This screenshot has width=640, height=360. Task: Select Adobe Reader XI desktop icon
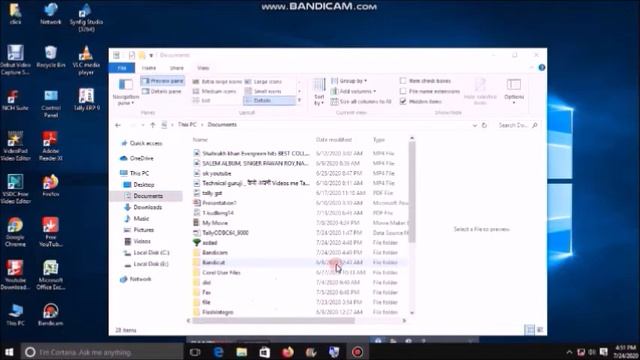pos(51,146)
